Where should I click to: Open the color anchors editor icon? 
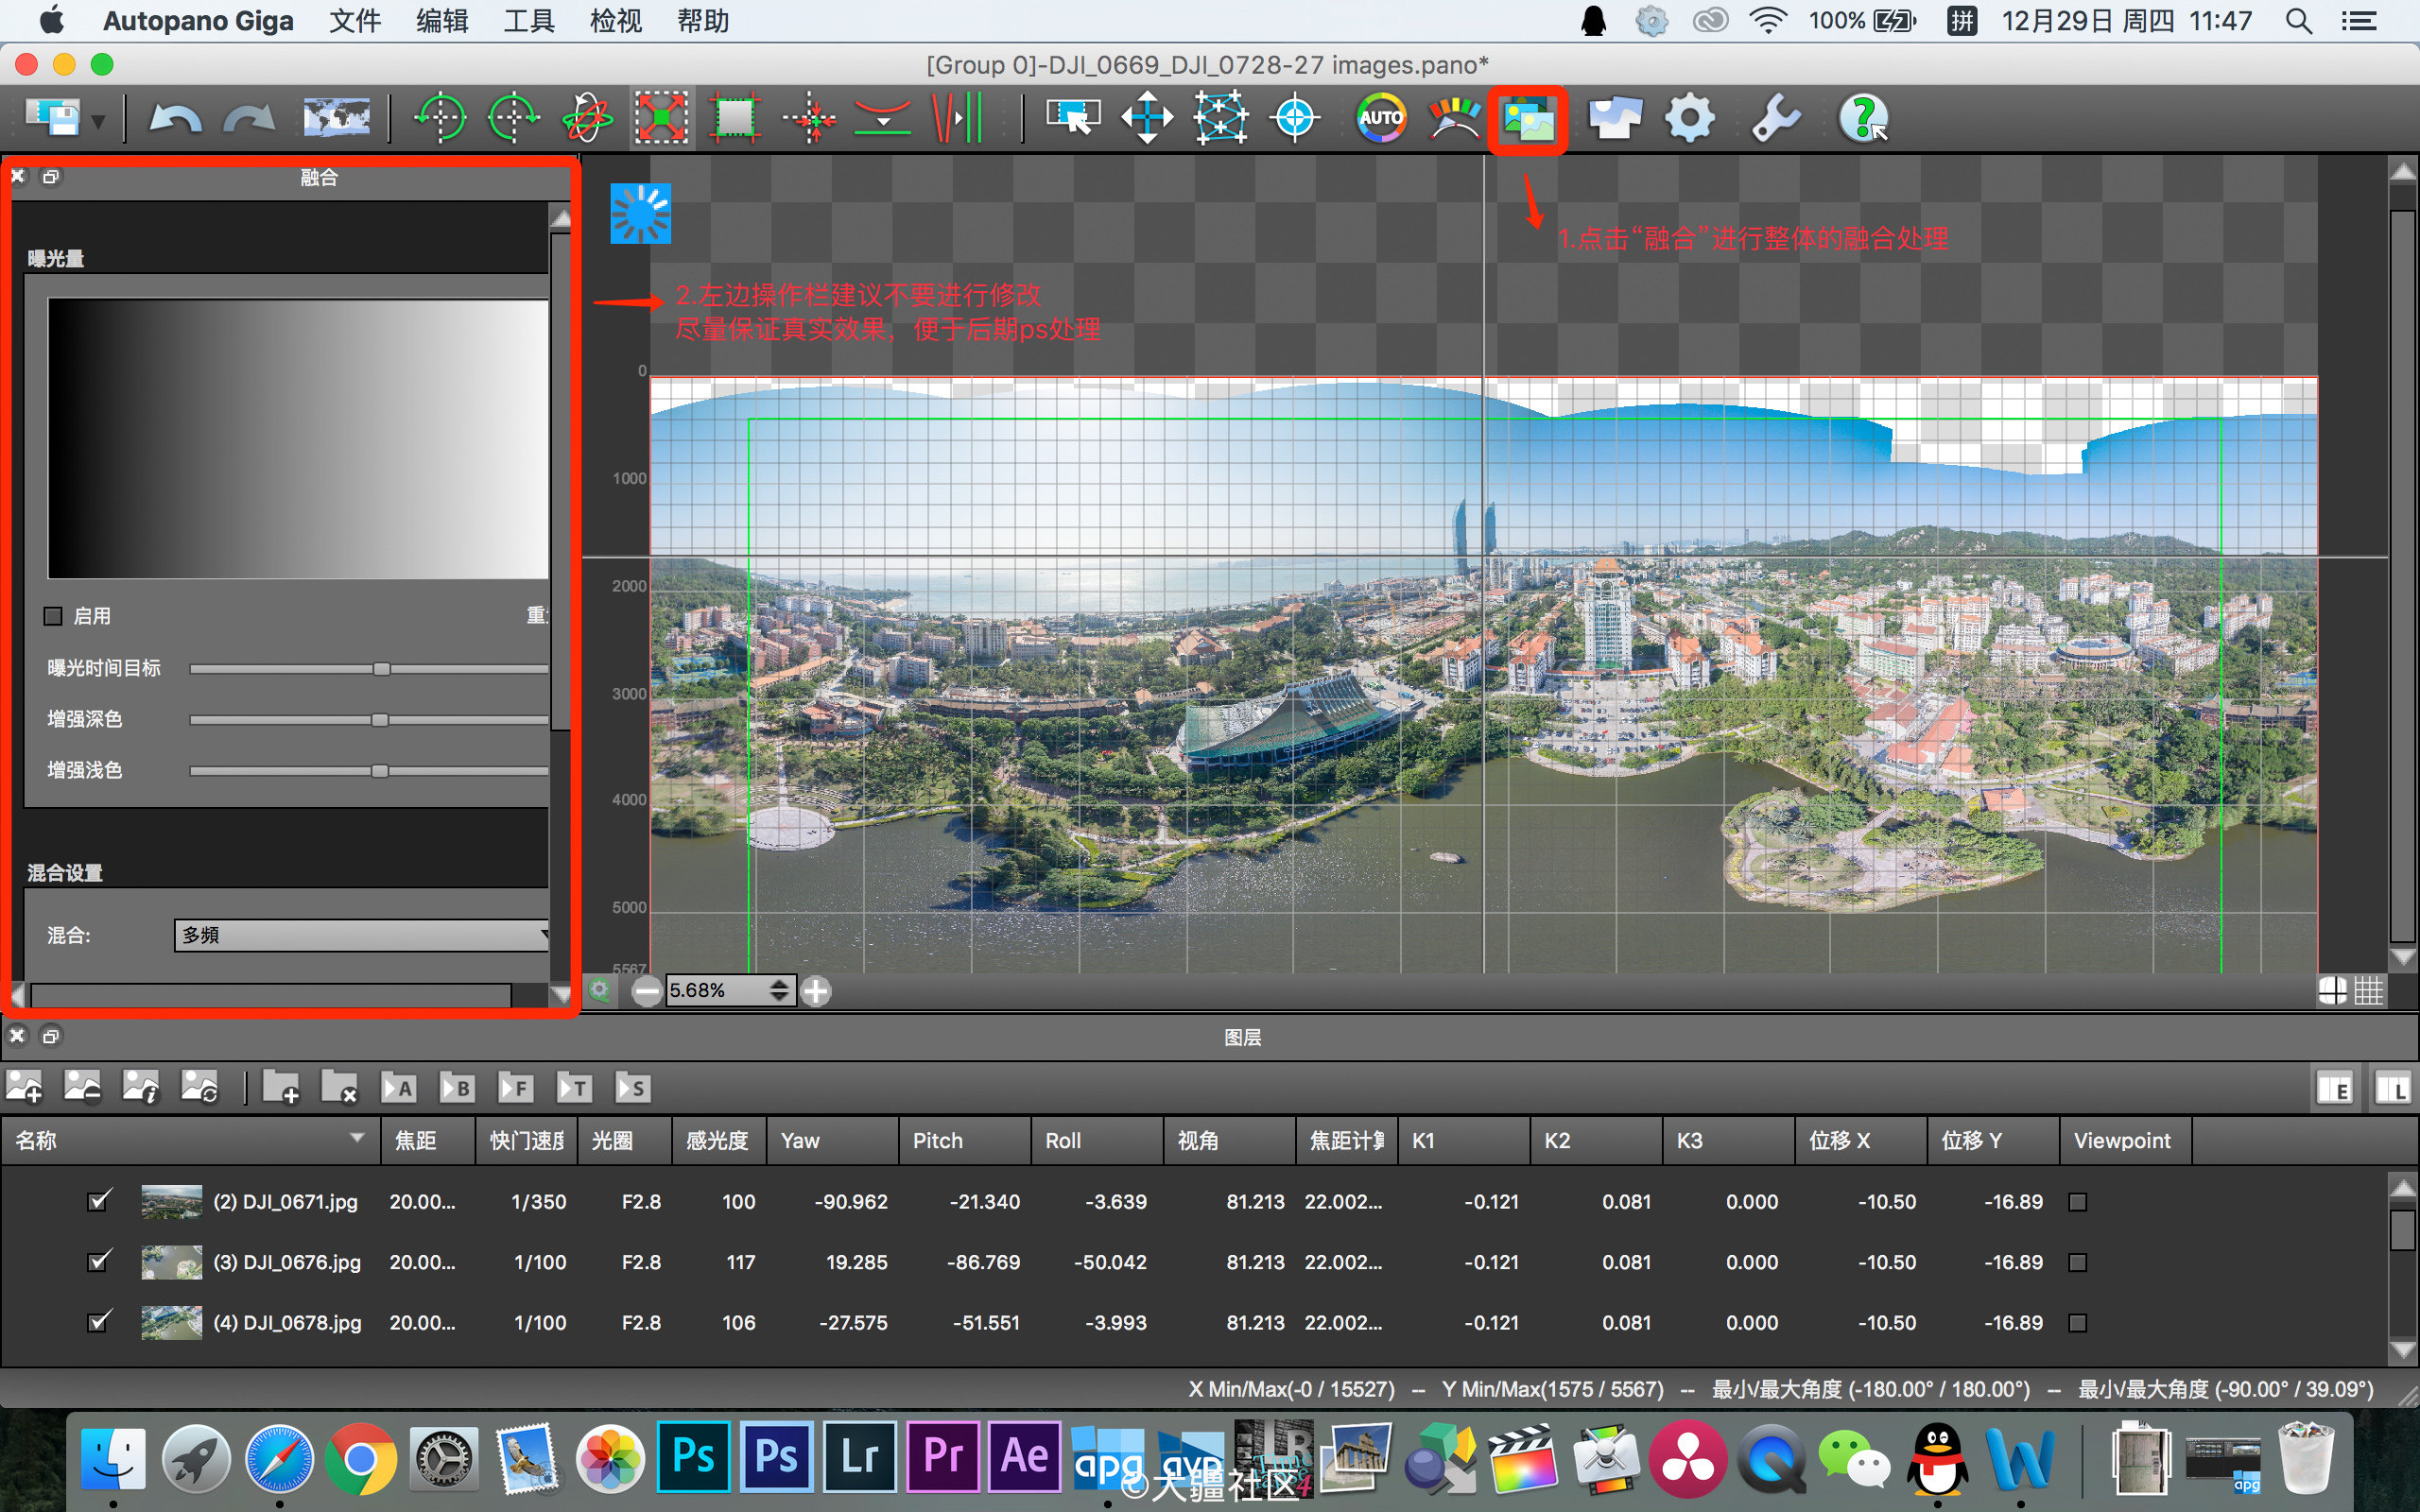click(1454, 118)
